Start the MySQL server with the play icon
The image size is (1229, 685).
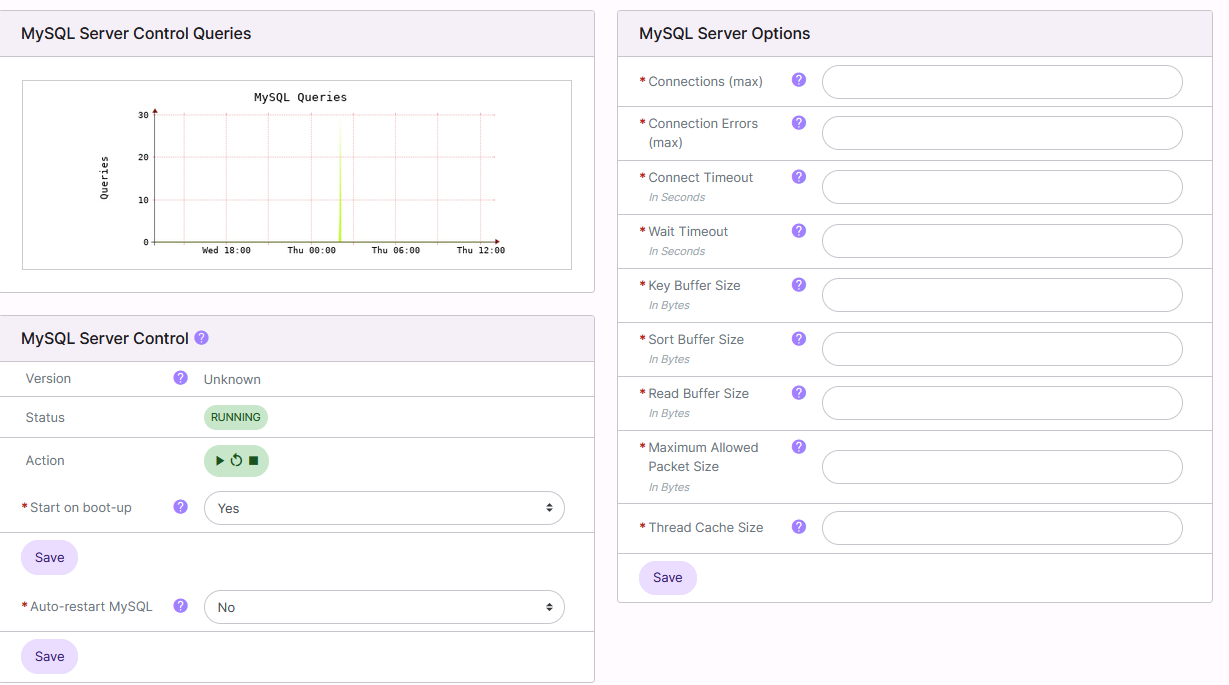220,460
